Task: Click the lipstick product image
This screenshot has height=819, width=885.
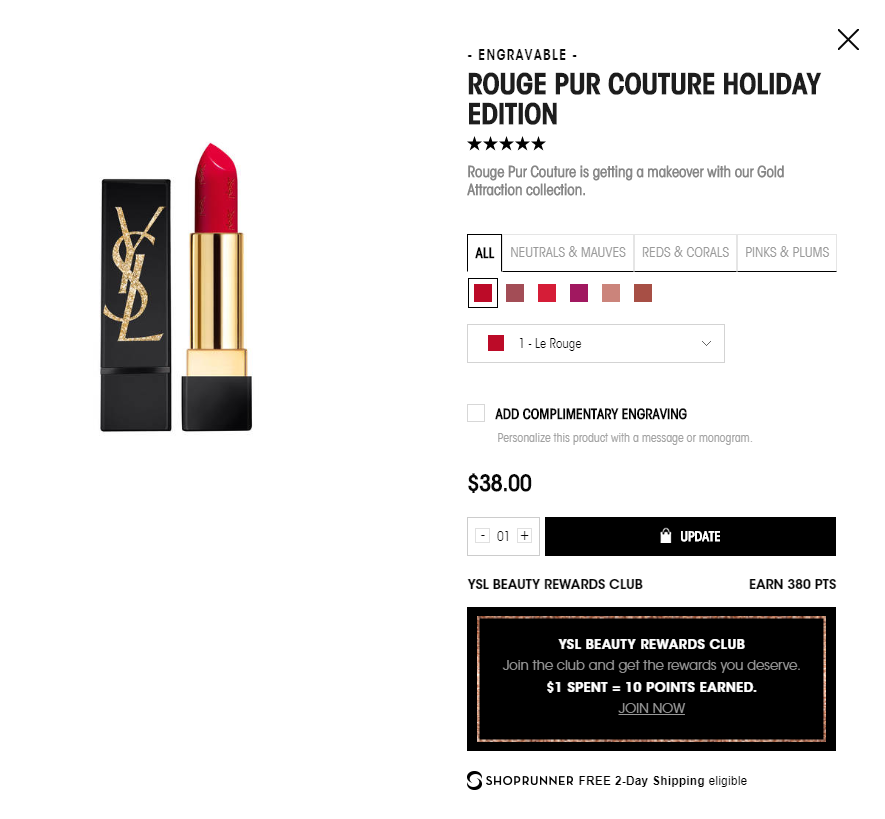Action: click(x=176, y=288)
